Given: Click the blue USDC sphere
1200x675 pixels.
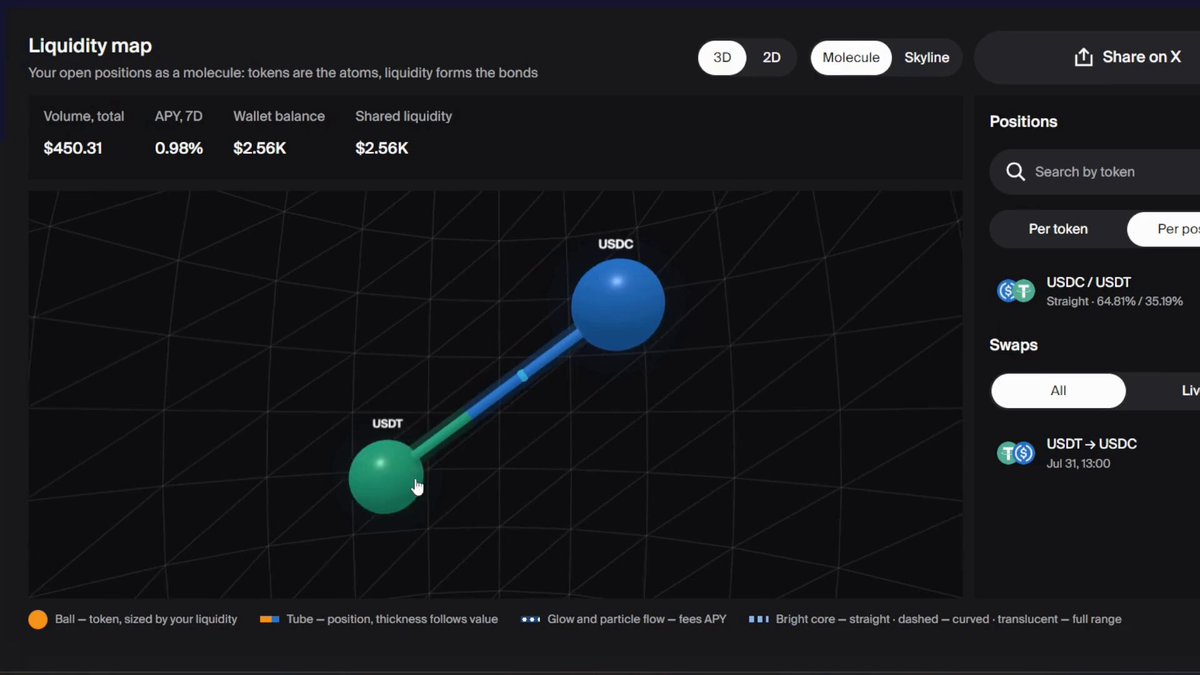Looking at the screenshot, I should [x=618, y=304].
